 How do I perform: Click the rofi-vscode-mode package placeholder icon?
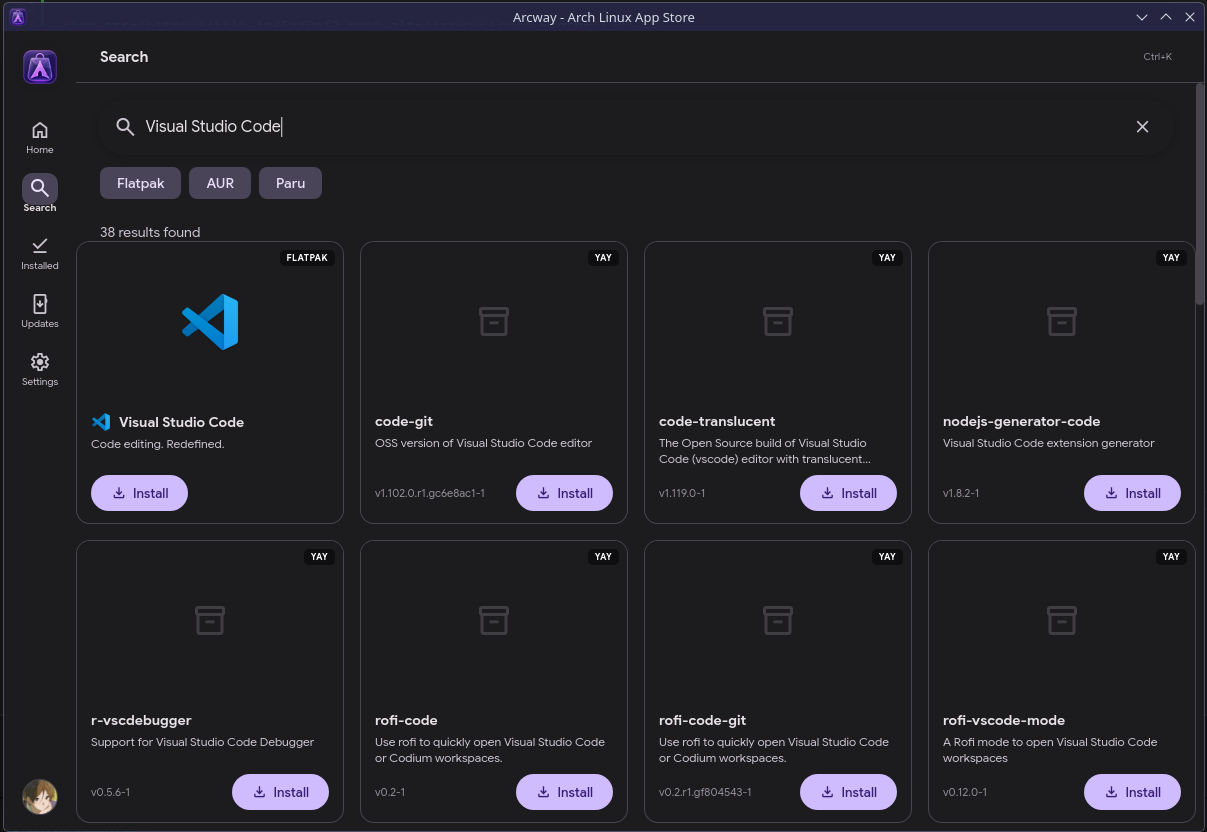pyautogui.click(x=1062, y=620)
